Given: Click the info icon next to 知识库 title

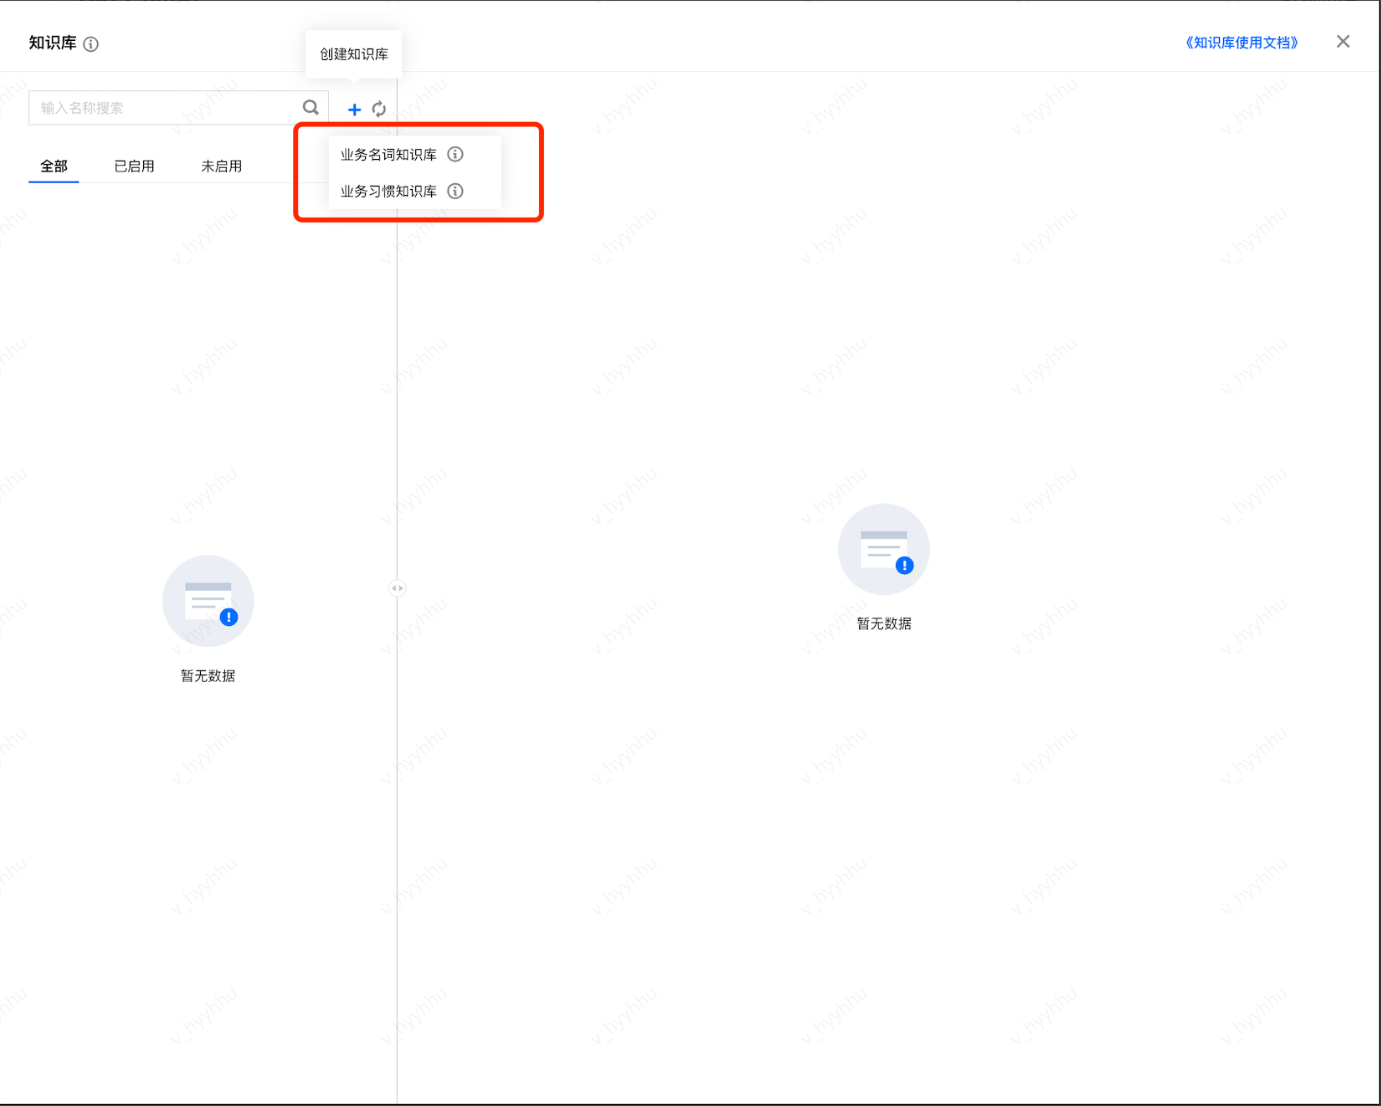Looking at the screenshot, I should pyautogui.click(x=91, y=44).
